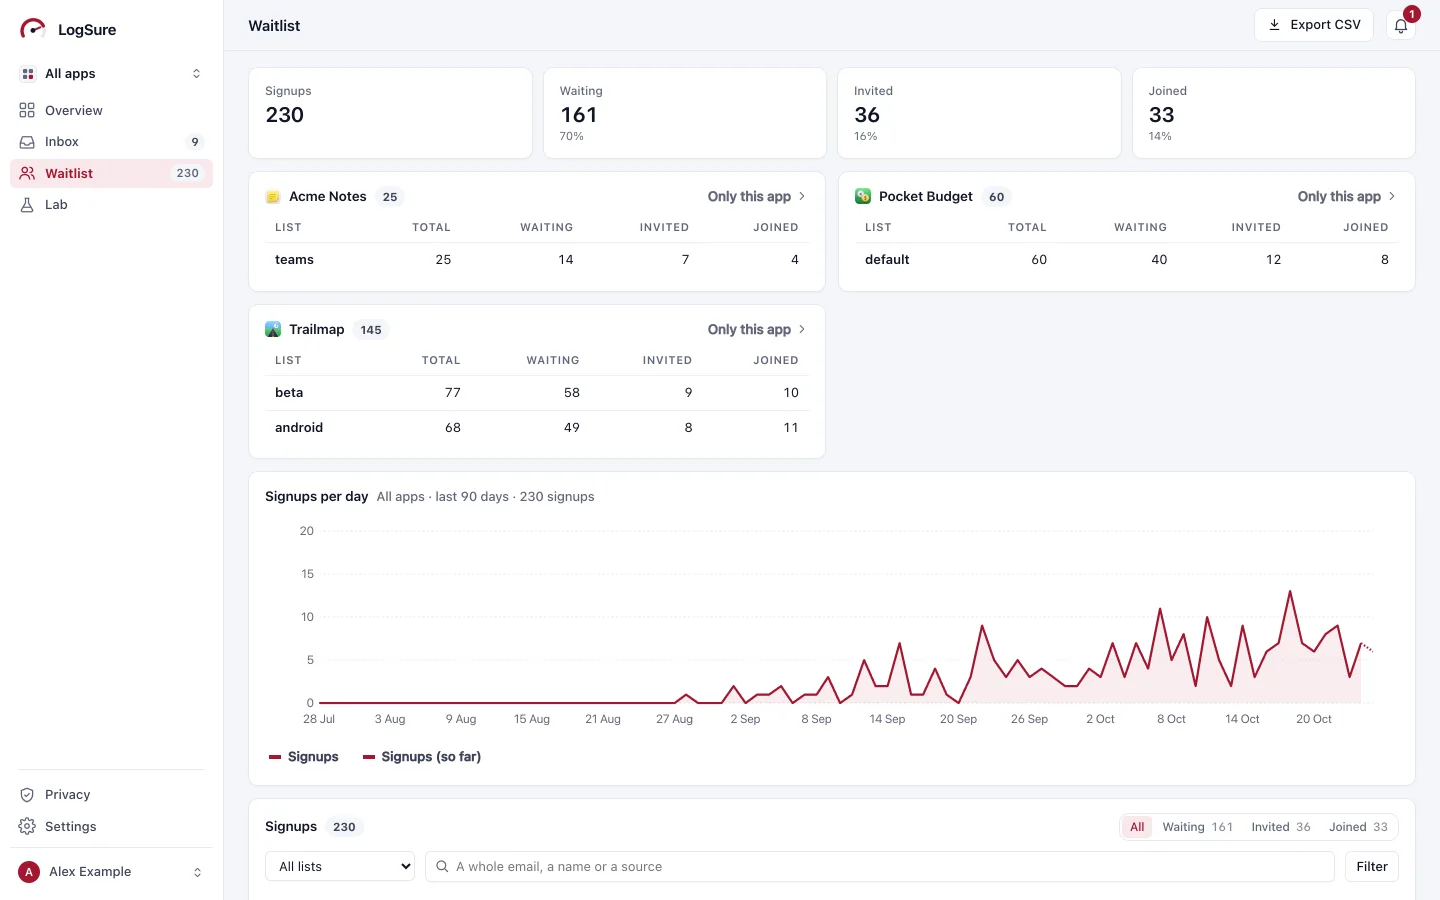1440x900 pixels.
Task: Click the All apps grid icon
Action: click(28, 74)
